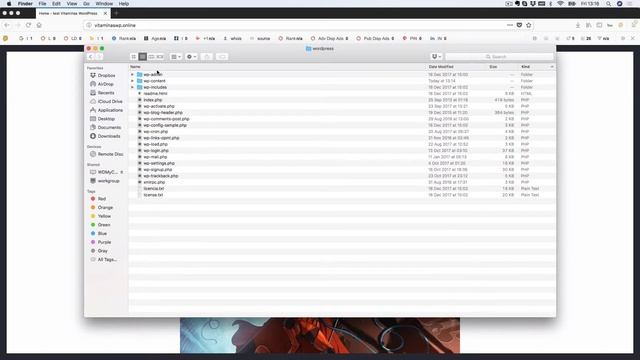The width and height of the screenshot is (640, 360).
Task: Expand the wp-admin folder
Action: tap(132, 75)
